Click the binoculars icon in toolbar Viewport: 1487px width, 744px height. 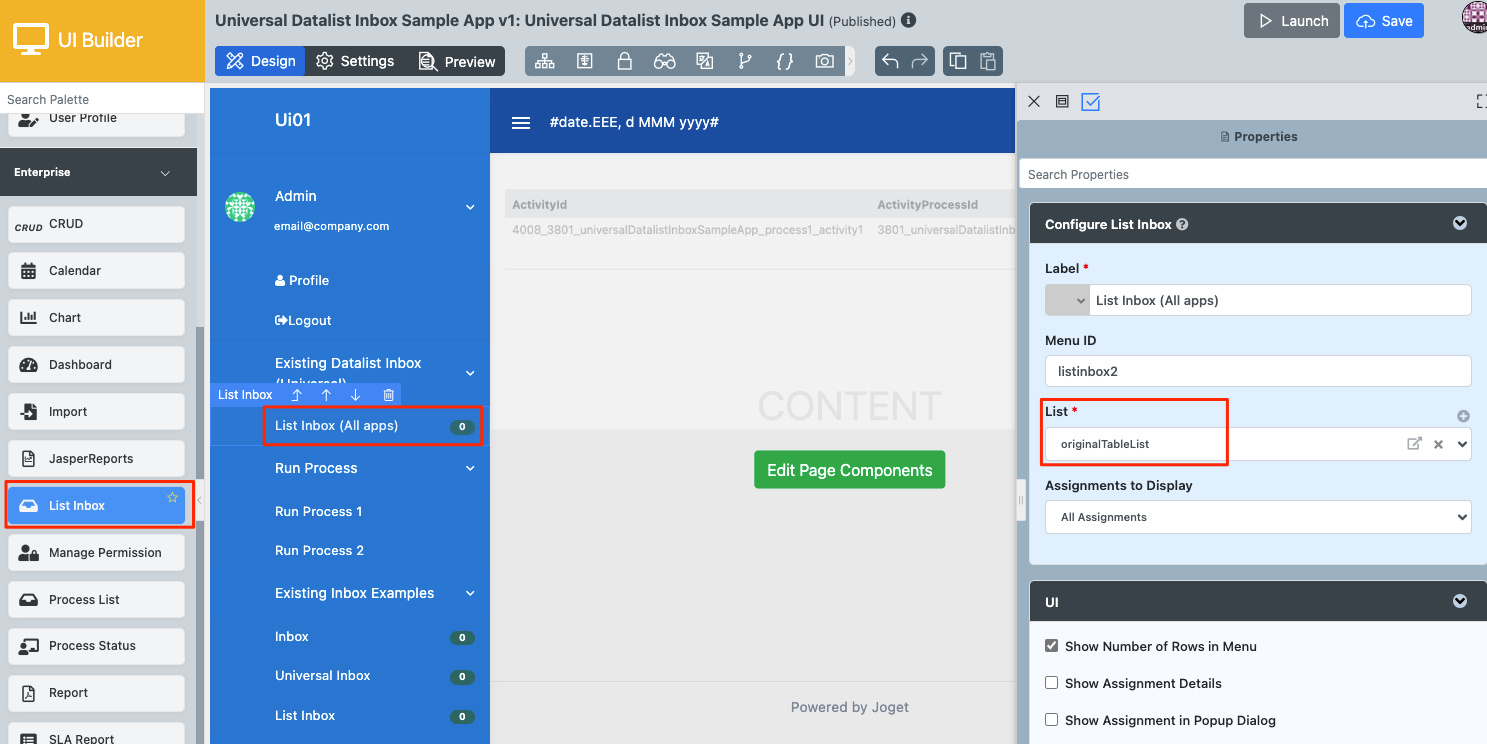click(x=665, y=61)
